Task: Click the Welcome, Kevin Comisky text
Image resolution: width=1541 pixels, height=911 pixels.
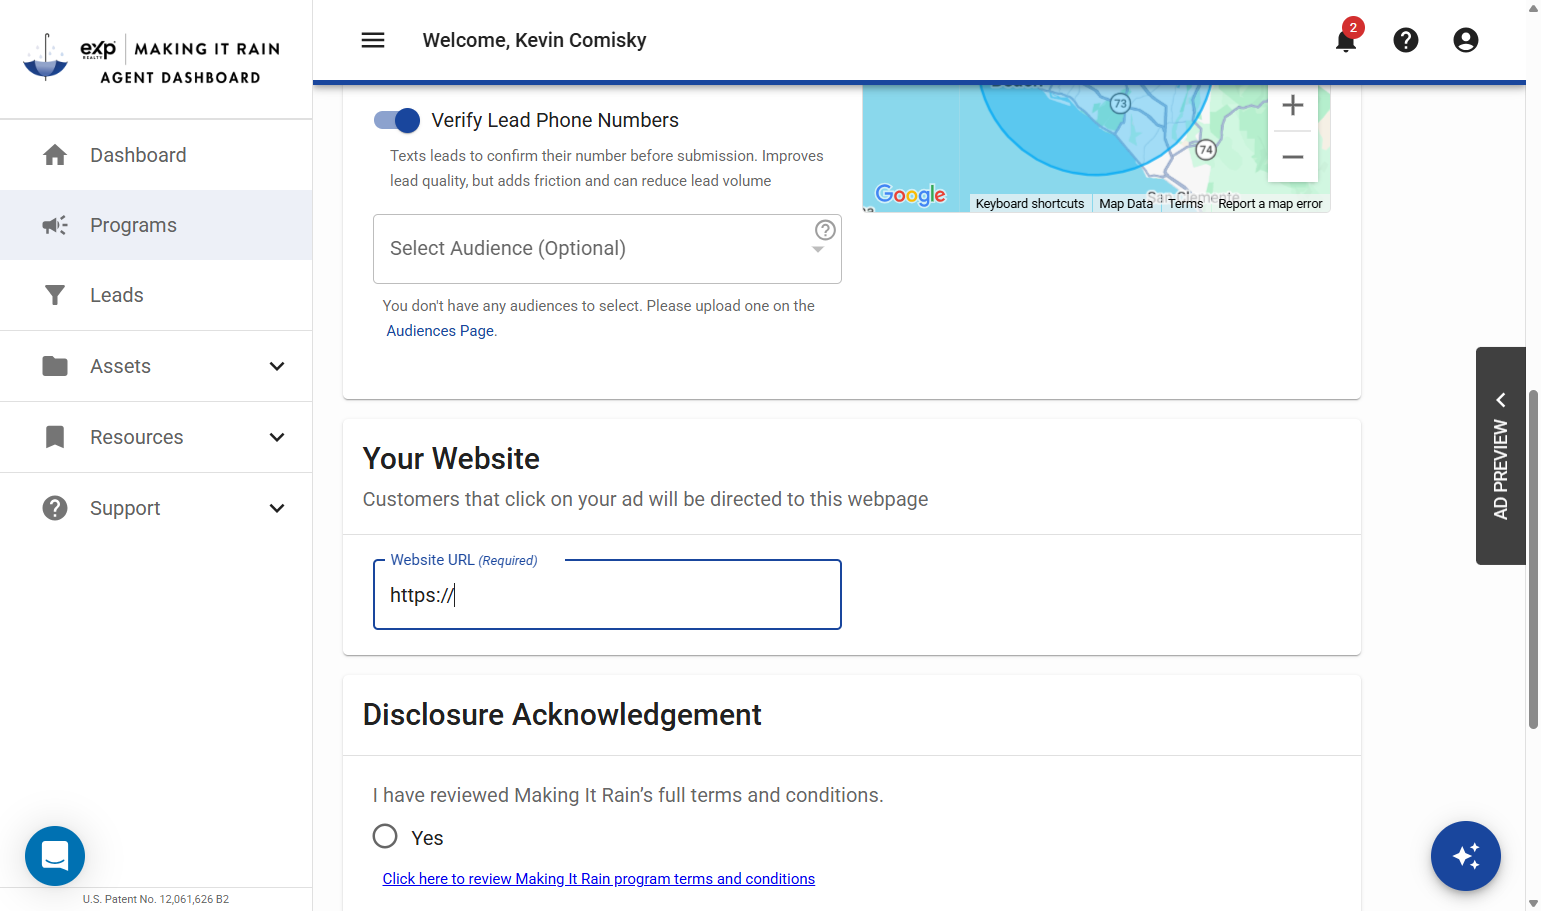Action: [x=534, y=40]
